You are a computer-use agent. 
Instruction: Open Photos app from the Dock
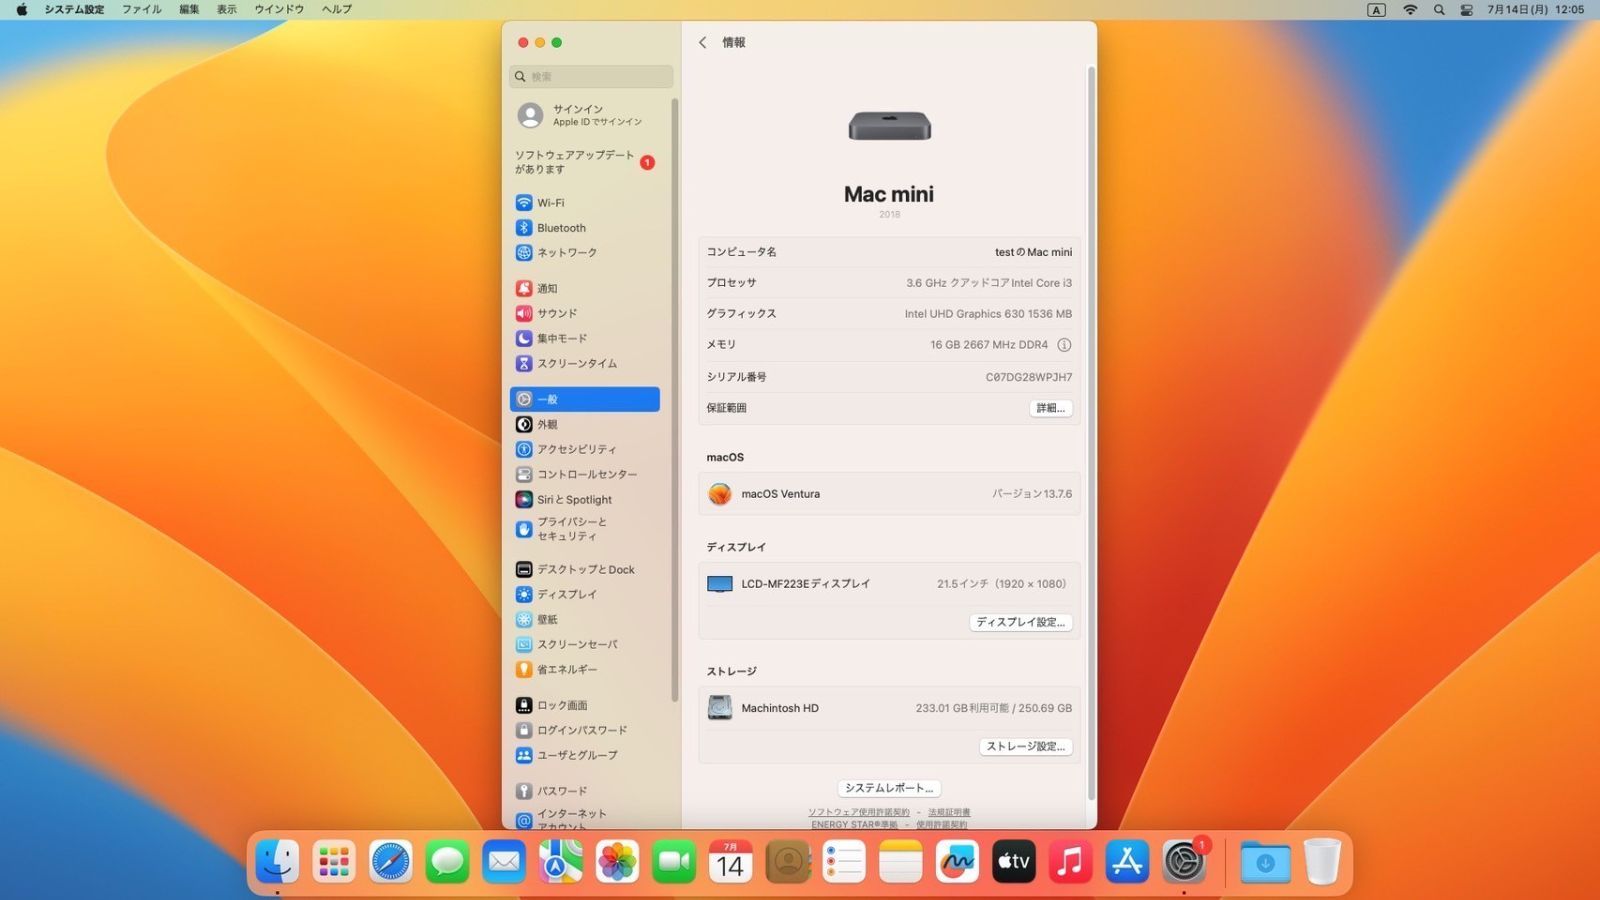(617, 861)
